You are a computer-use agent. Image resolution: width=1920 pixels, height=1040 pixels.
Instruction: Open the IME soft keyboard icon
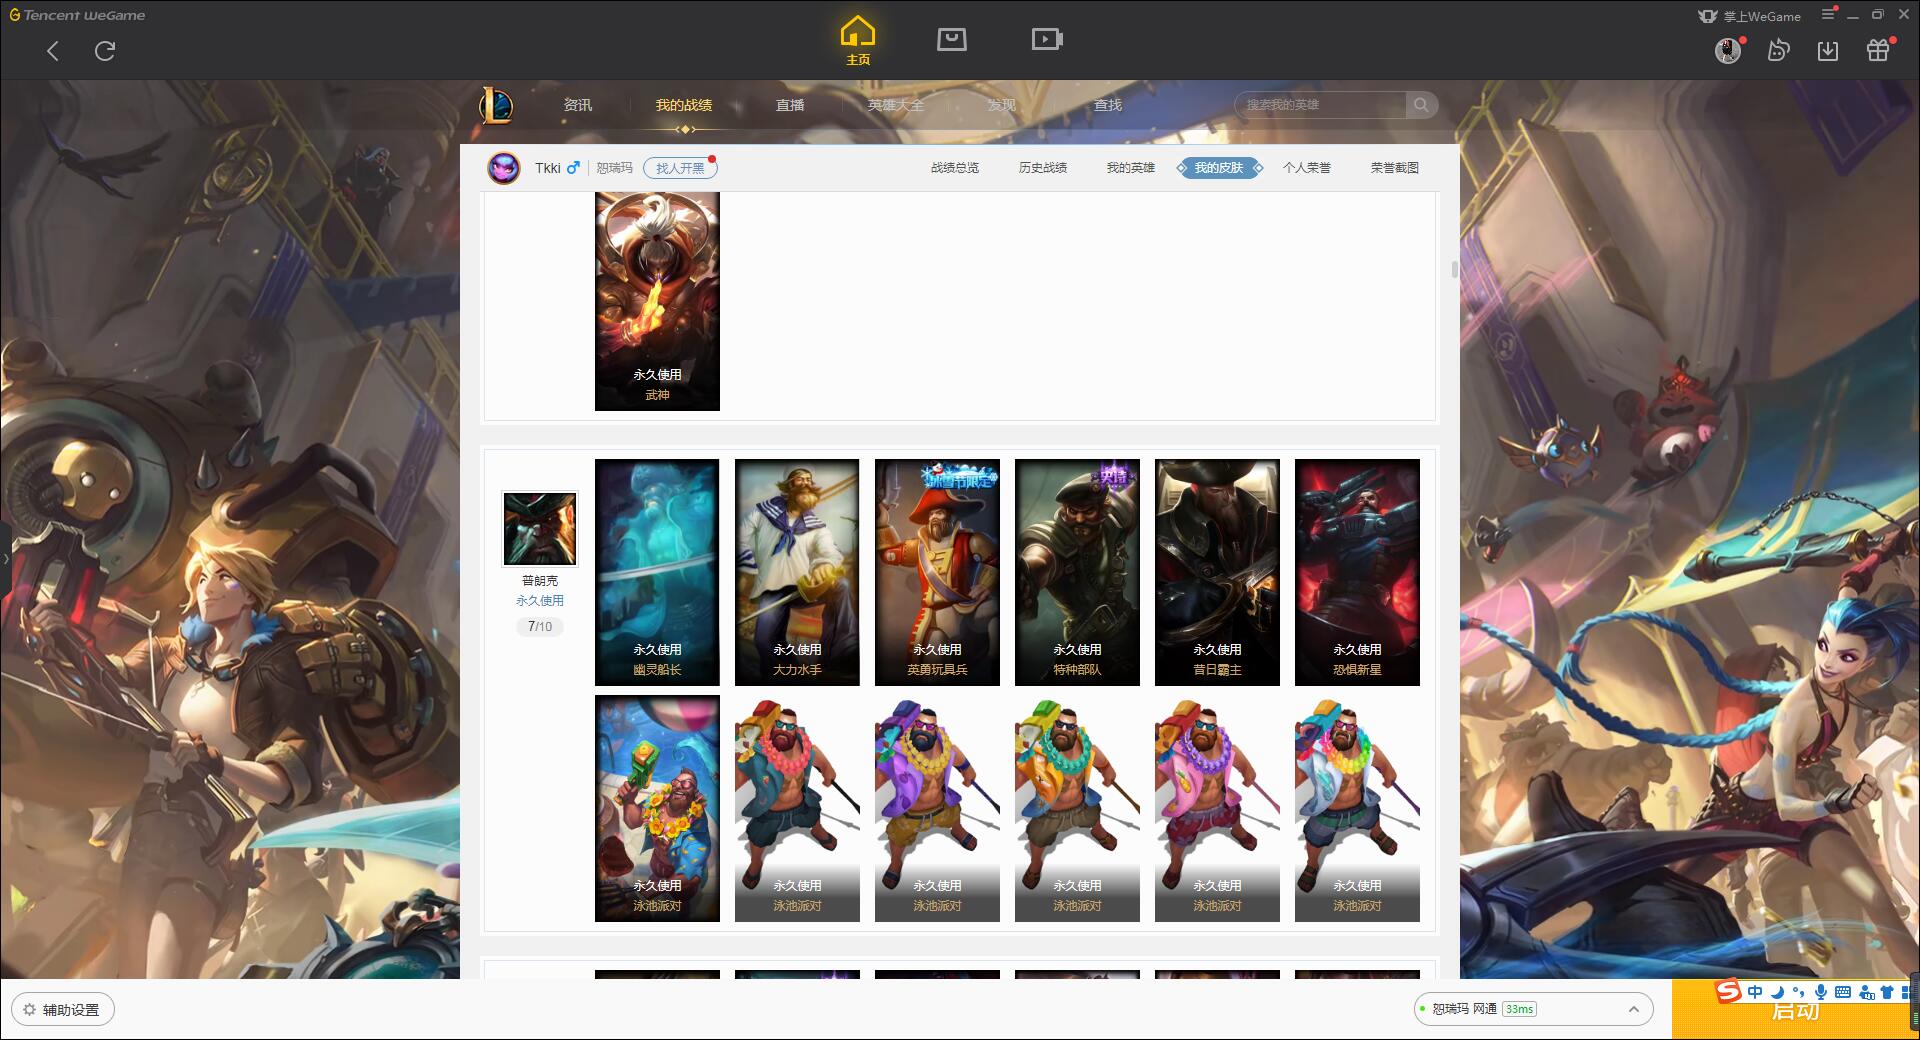(1843, 992)
